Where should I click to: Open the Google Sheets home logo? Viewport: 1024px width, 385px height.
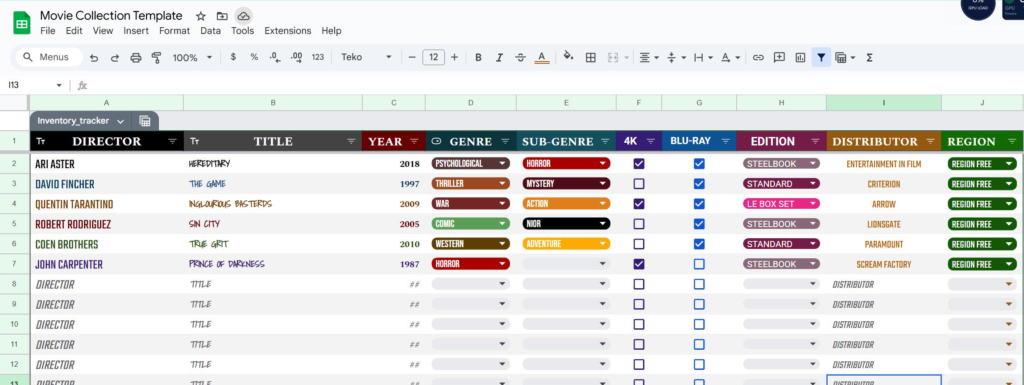[22, 23]
